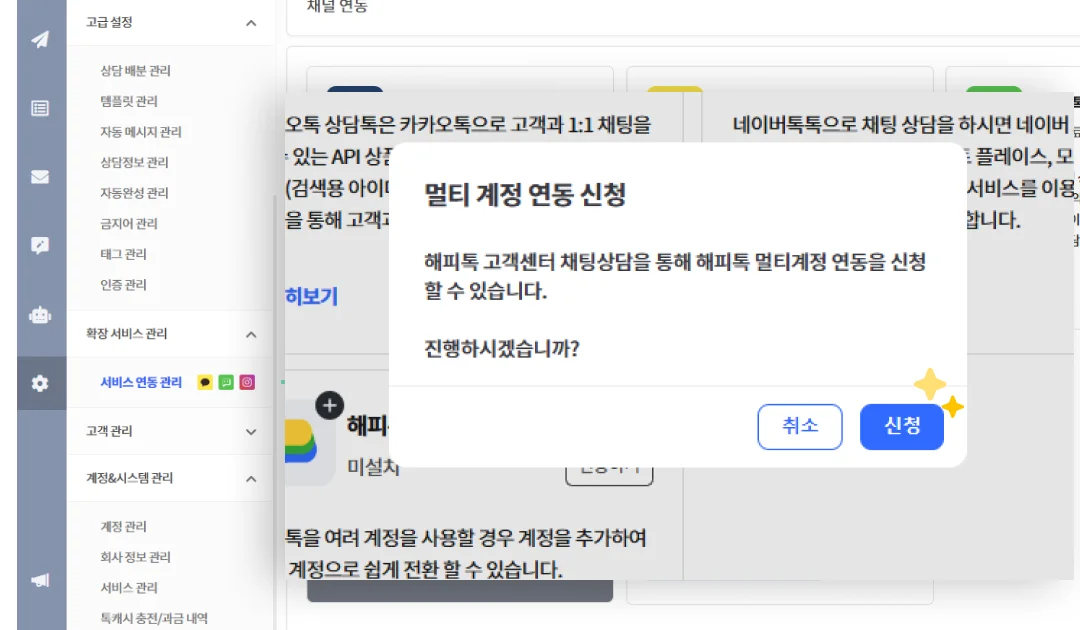
Task: Click the 신청 button in the dialog
Action: 901,426
